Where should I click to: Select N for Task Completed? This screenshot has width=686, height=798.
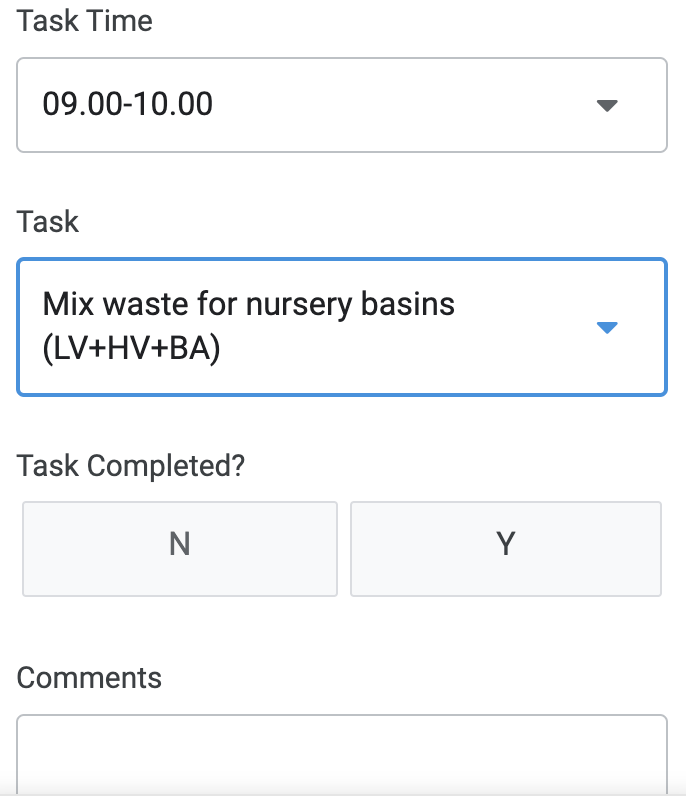point(180,549)
